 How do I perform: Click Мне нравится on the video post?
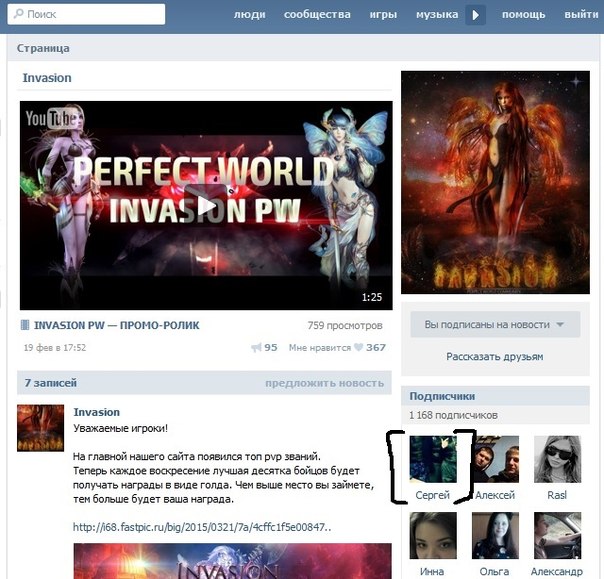320,347
